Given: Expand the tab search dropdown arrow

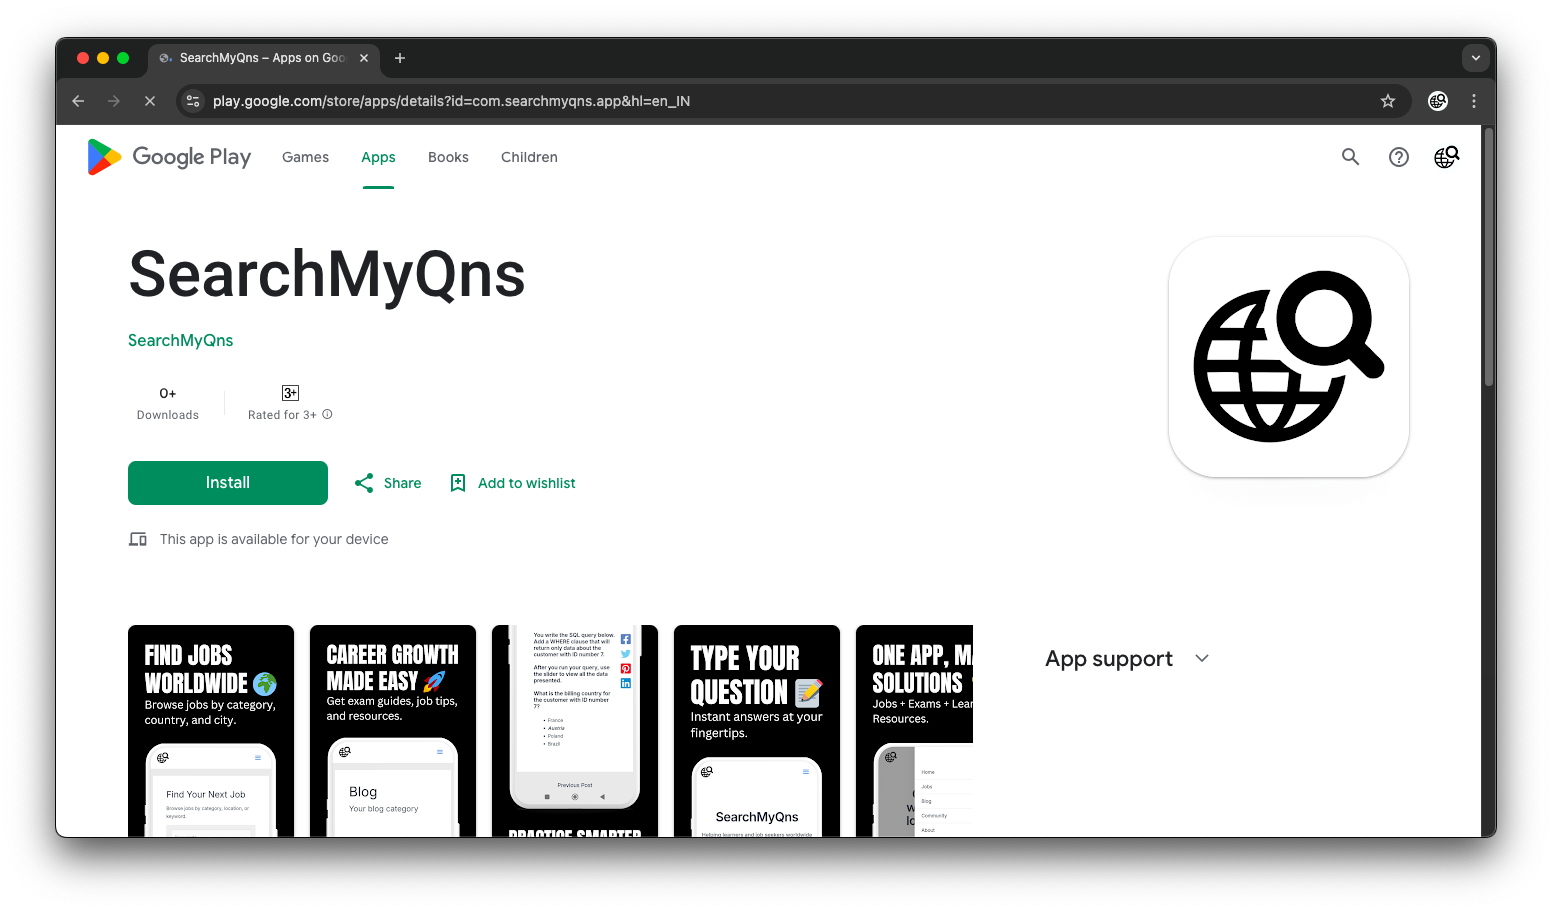Looking at the screenshot, I should click(x=1476, y=58).
